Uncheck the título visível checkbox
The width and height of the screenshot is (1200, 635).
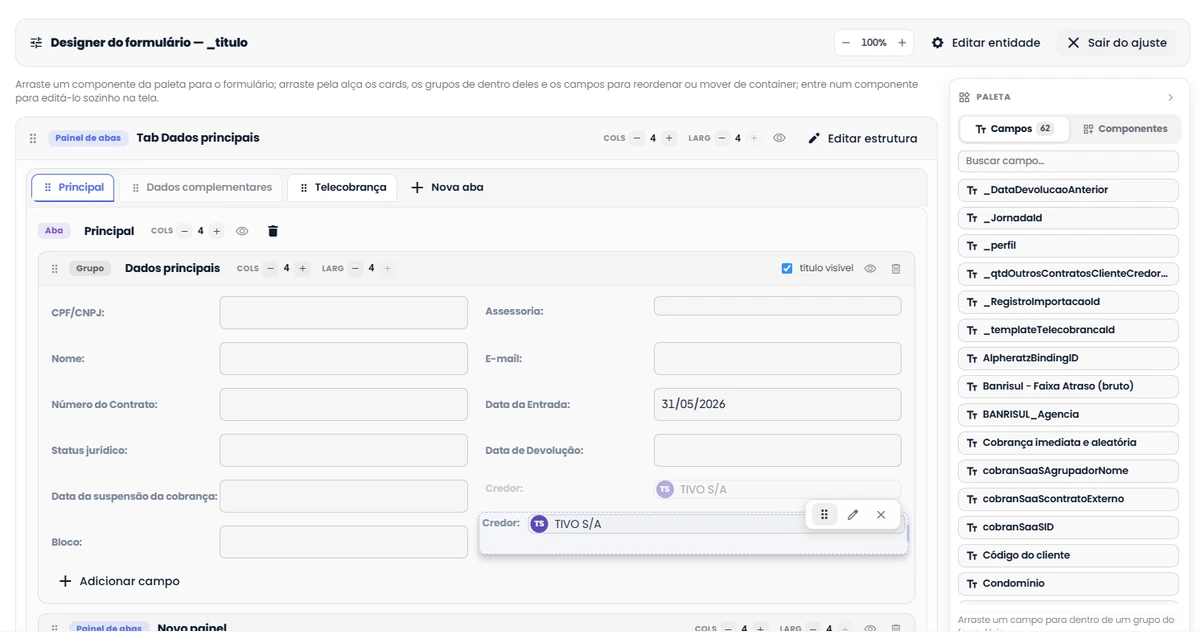(x=787, y=268)
